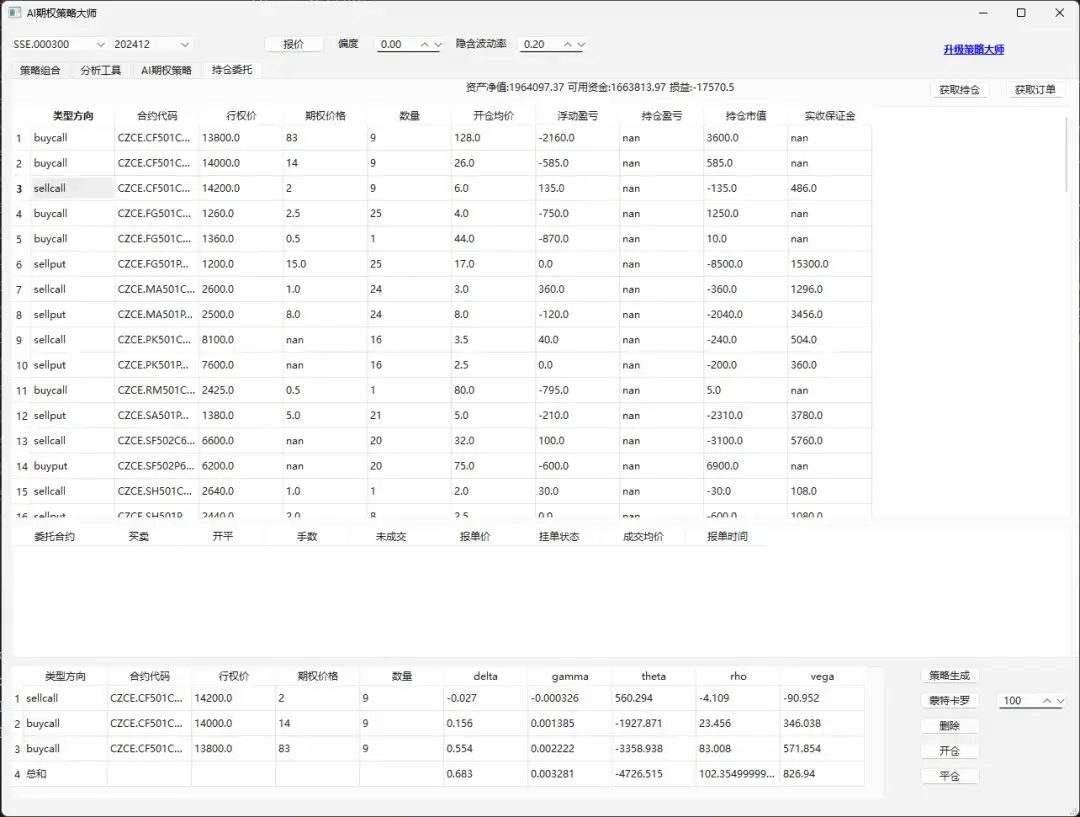Screen dimensions: 1080x817
Task: Click the 开仓均价 column header
Action: [x=493, y=116]
